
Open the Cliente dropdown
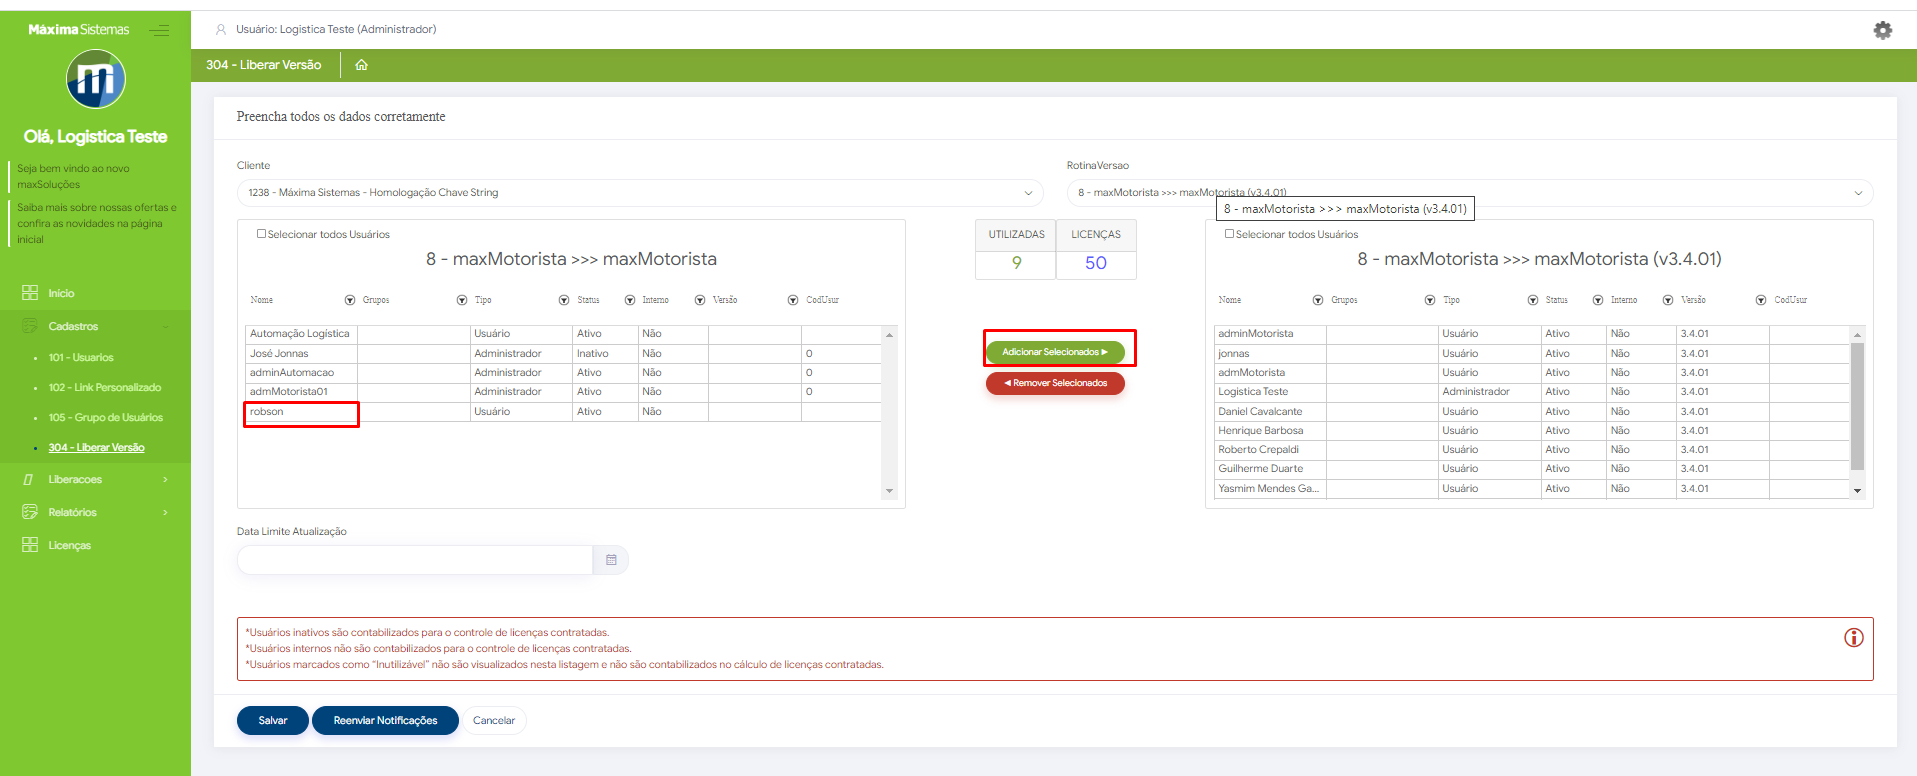click(x=640, y=193)
